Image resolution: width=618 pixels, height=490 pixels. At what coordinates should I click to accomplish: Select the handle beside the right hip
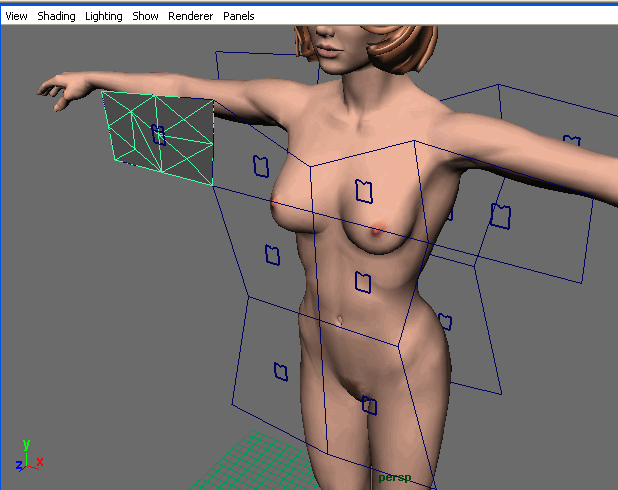[444, 322]
